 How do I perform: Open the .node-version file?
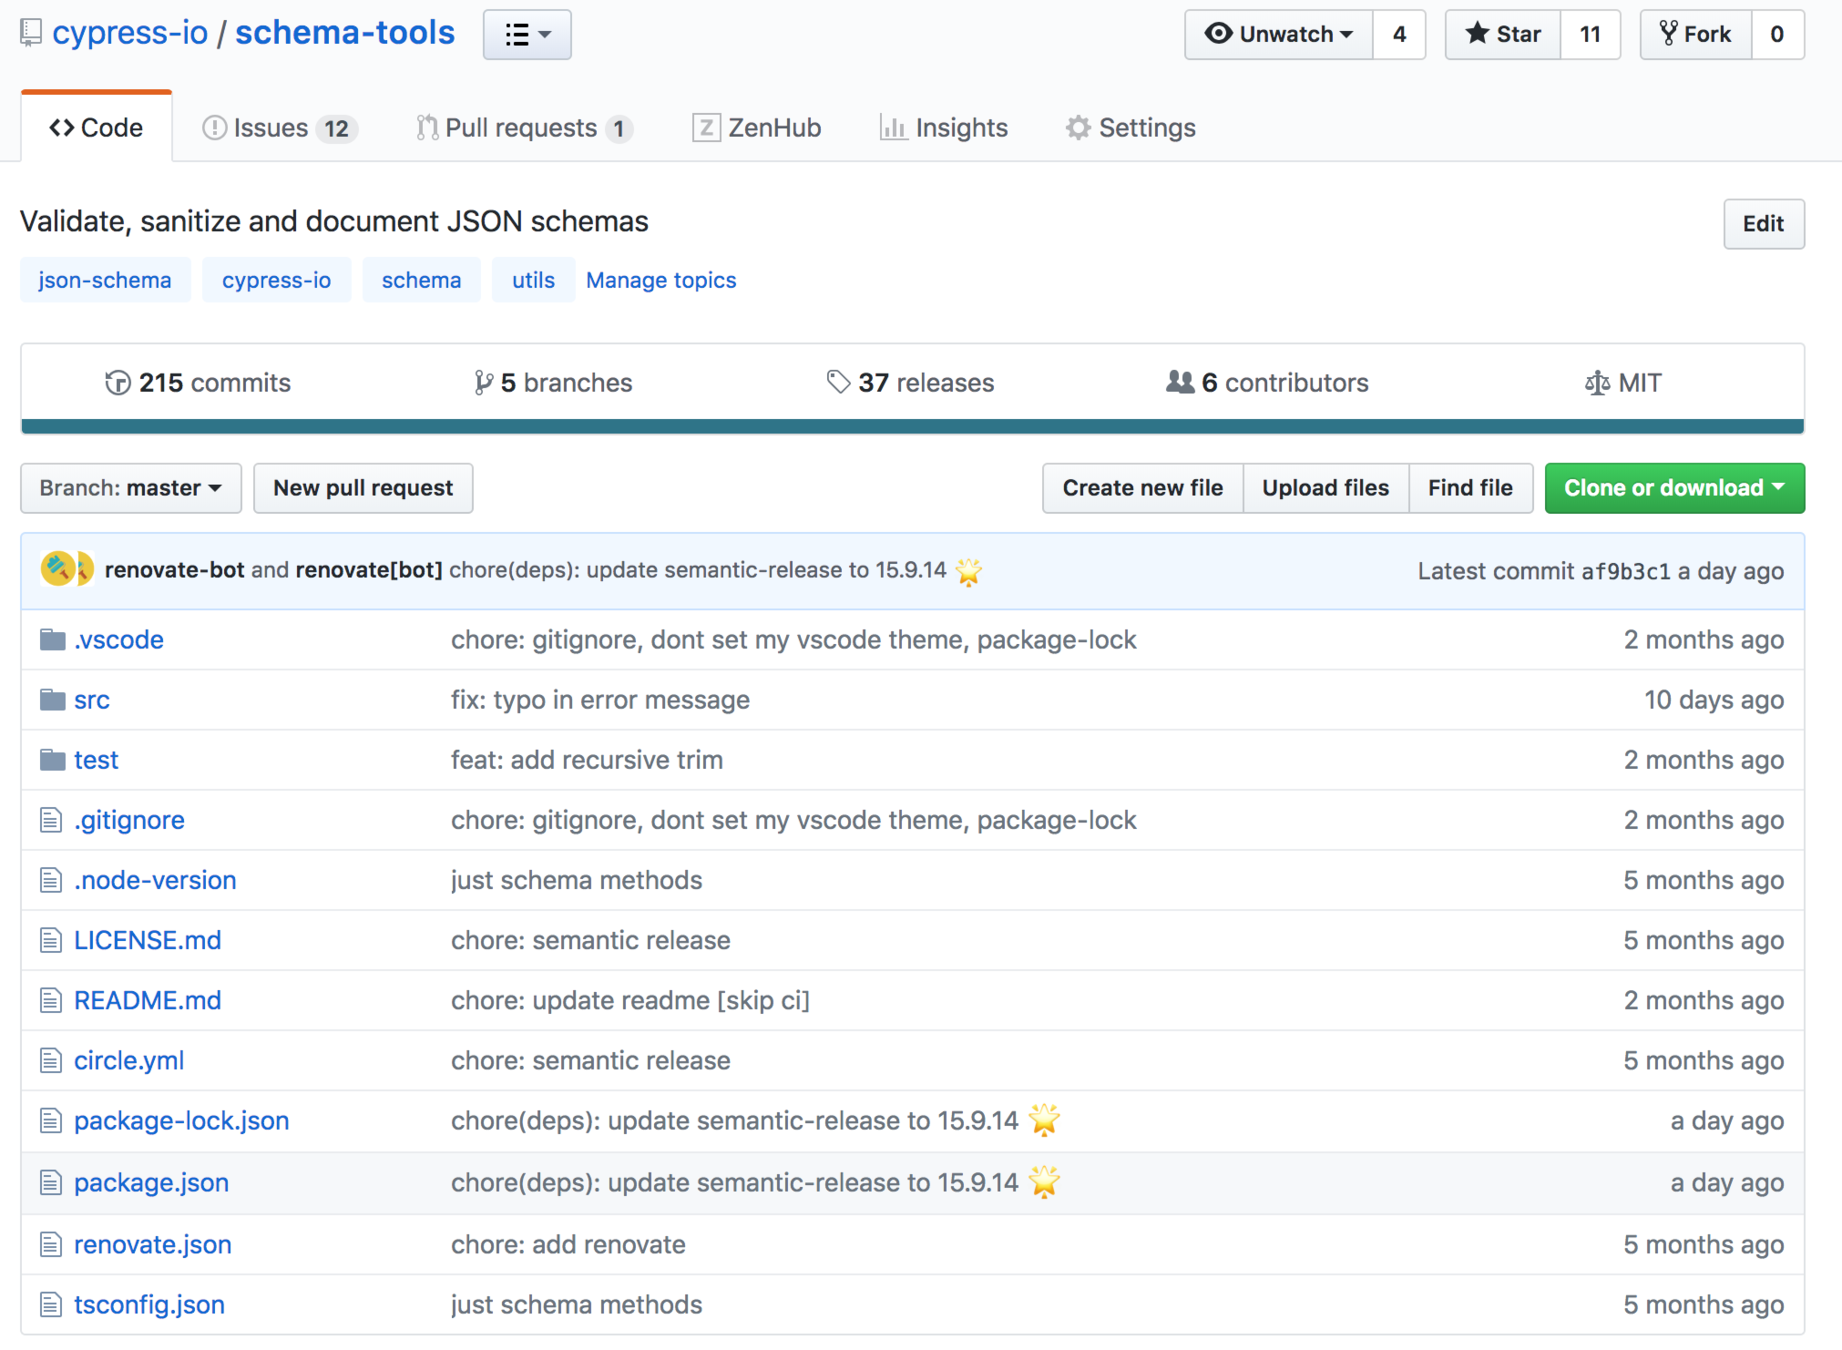click(x=155, y=880)
